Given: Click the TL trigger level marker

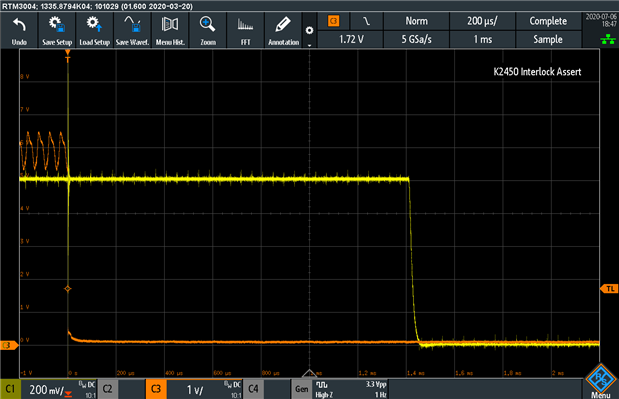Looking at the screenshot, I should click(609, 289).
